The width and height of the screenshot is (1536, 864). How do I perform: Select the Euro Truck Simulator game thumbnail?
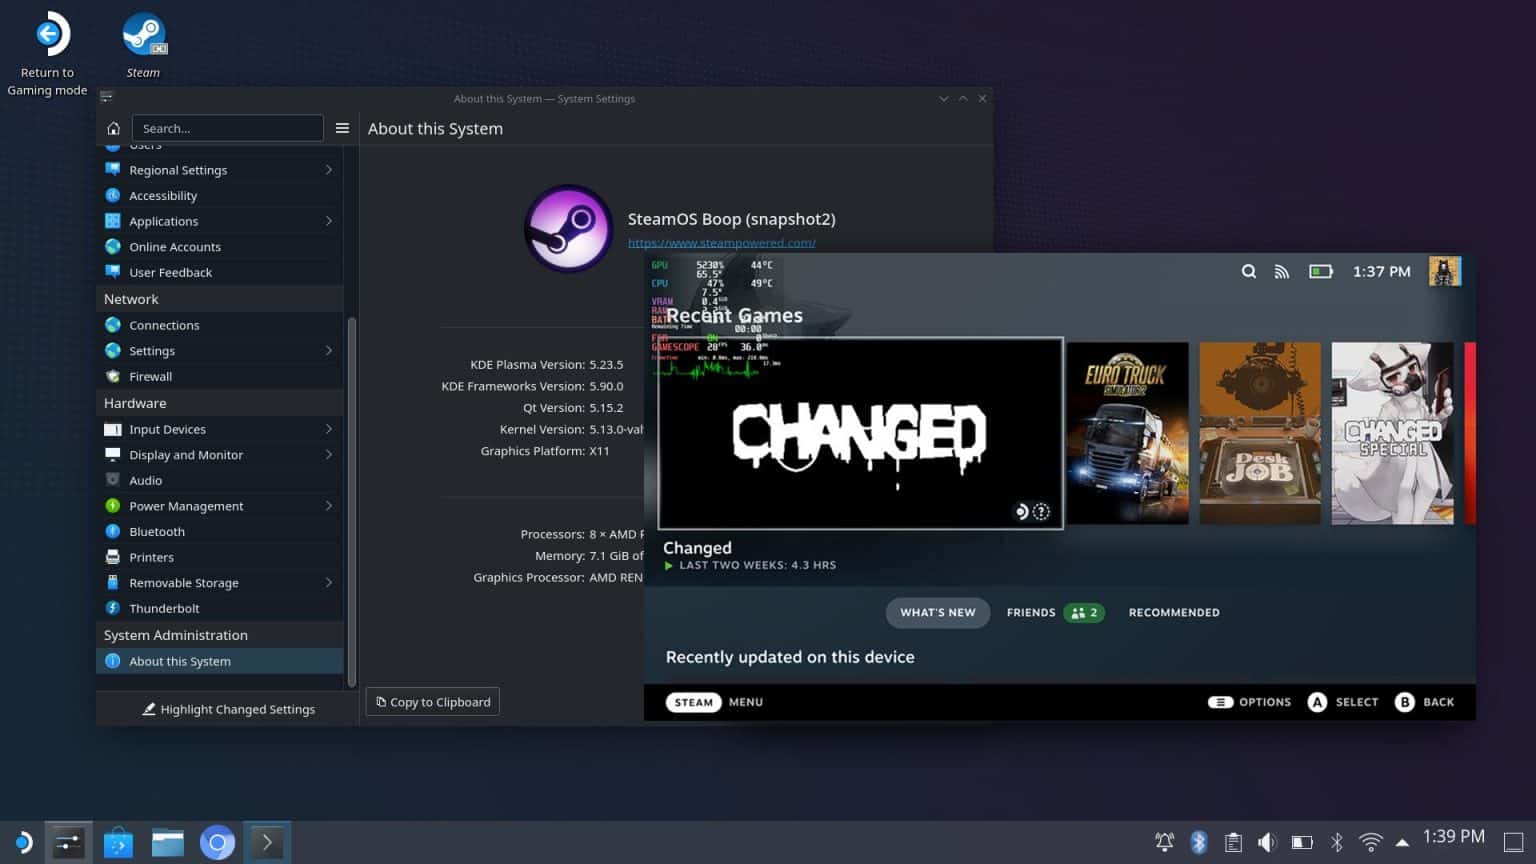[x=1127, y=432]
